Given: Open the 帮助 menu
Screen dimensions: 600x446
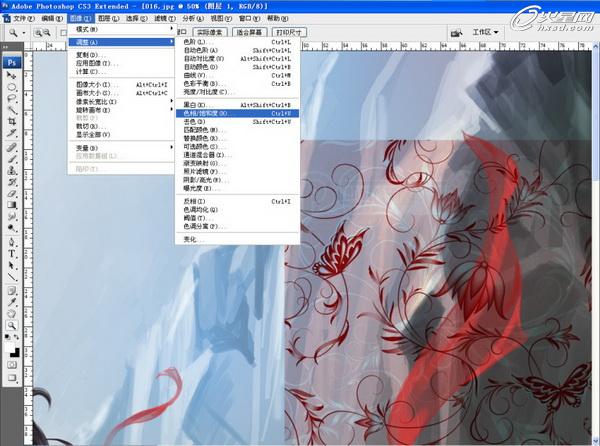Looking at the screenshot, I should coord(277,18).
